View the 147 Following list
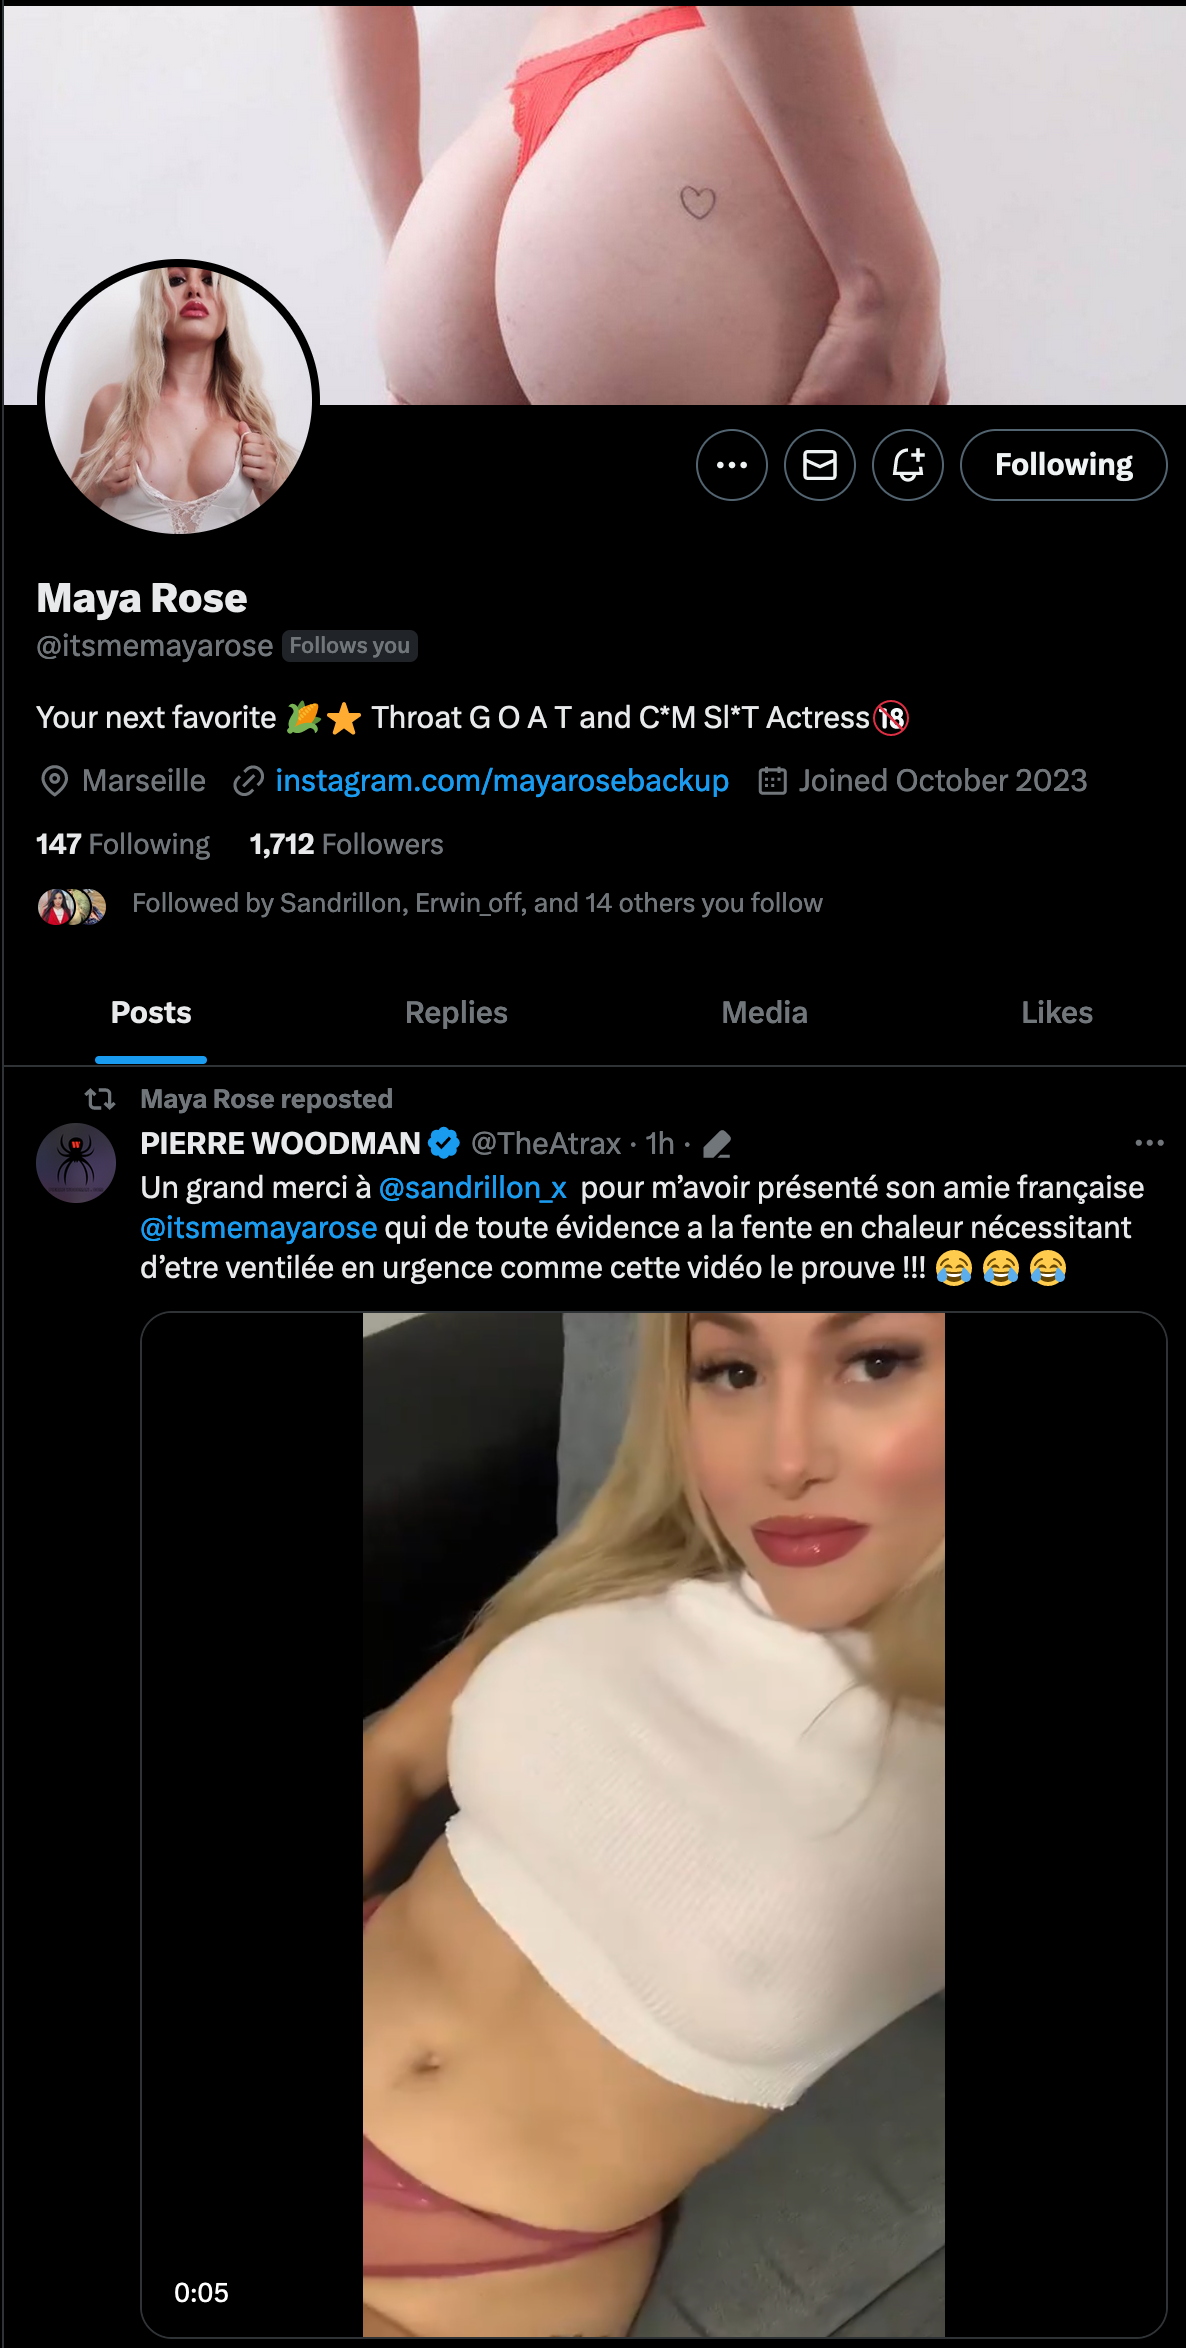The width and height of the screenshot is (1186, 2348). pyautogui.click(x=123, y=845)
